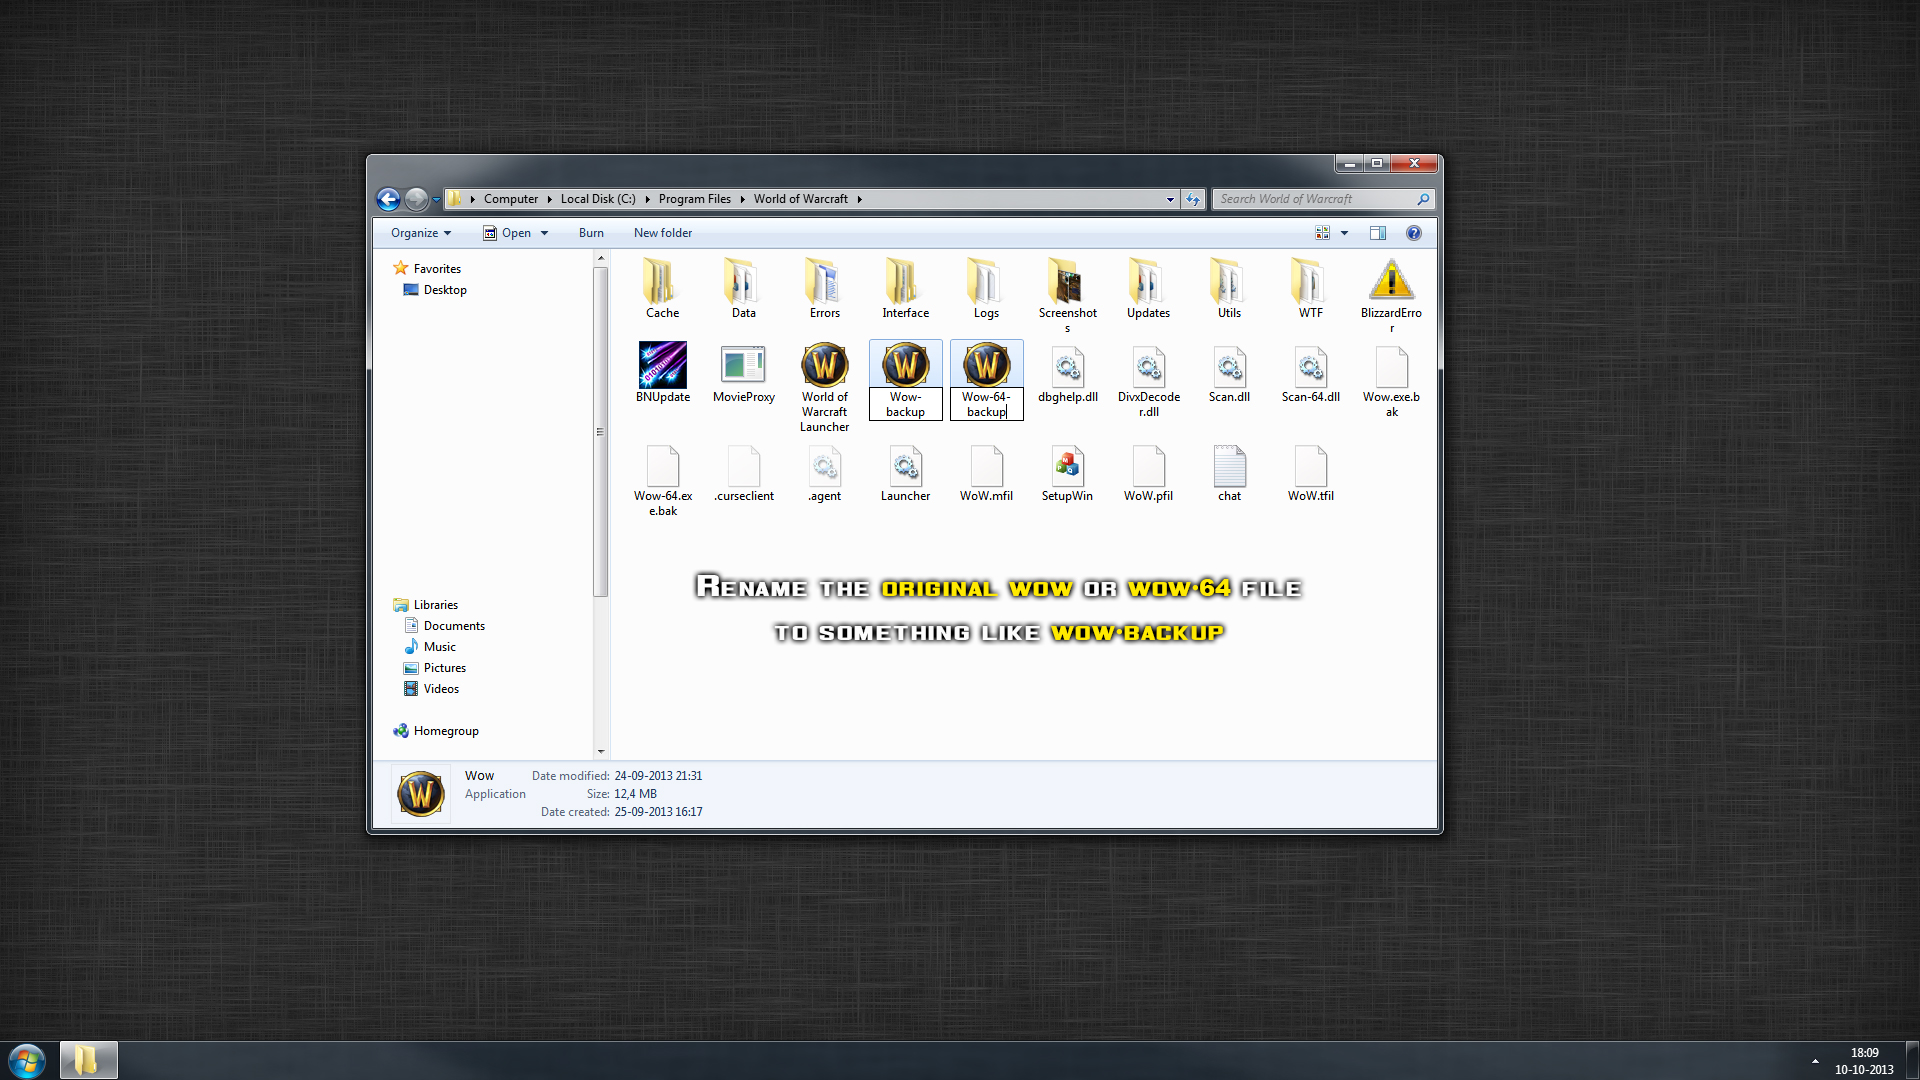Screen dimensions: 1920x1080
Task: Expand the arrow after World of Warcraft
Action: (x=859, y=199)
